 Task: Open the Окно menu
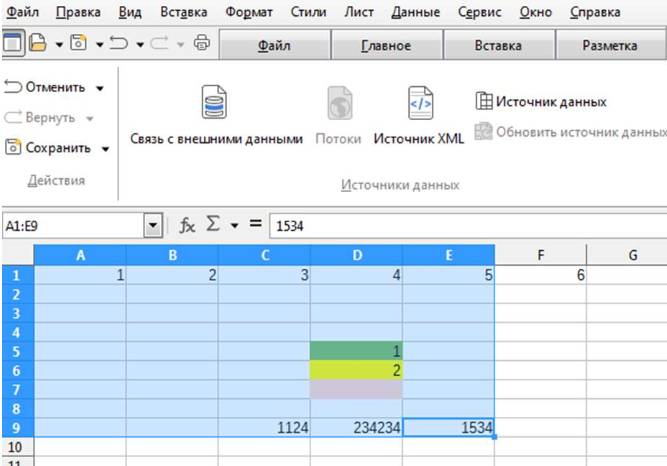pos(536,12)
